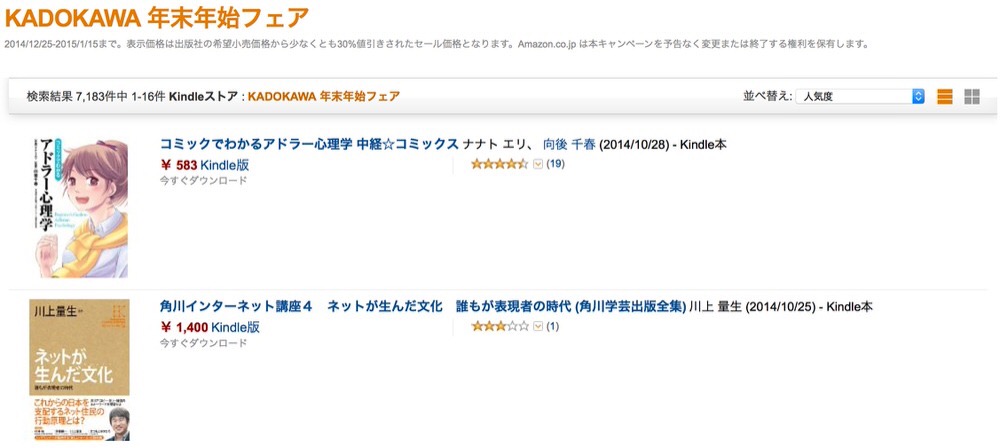Select ¥1,400 Kindle版 price link
Screen dimensions: 1000x448
click(210, 327)
